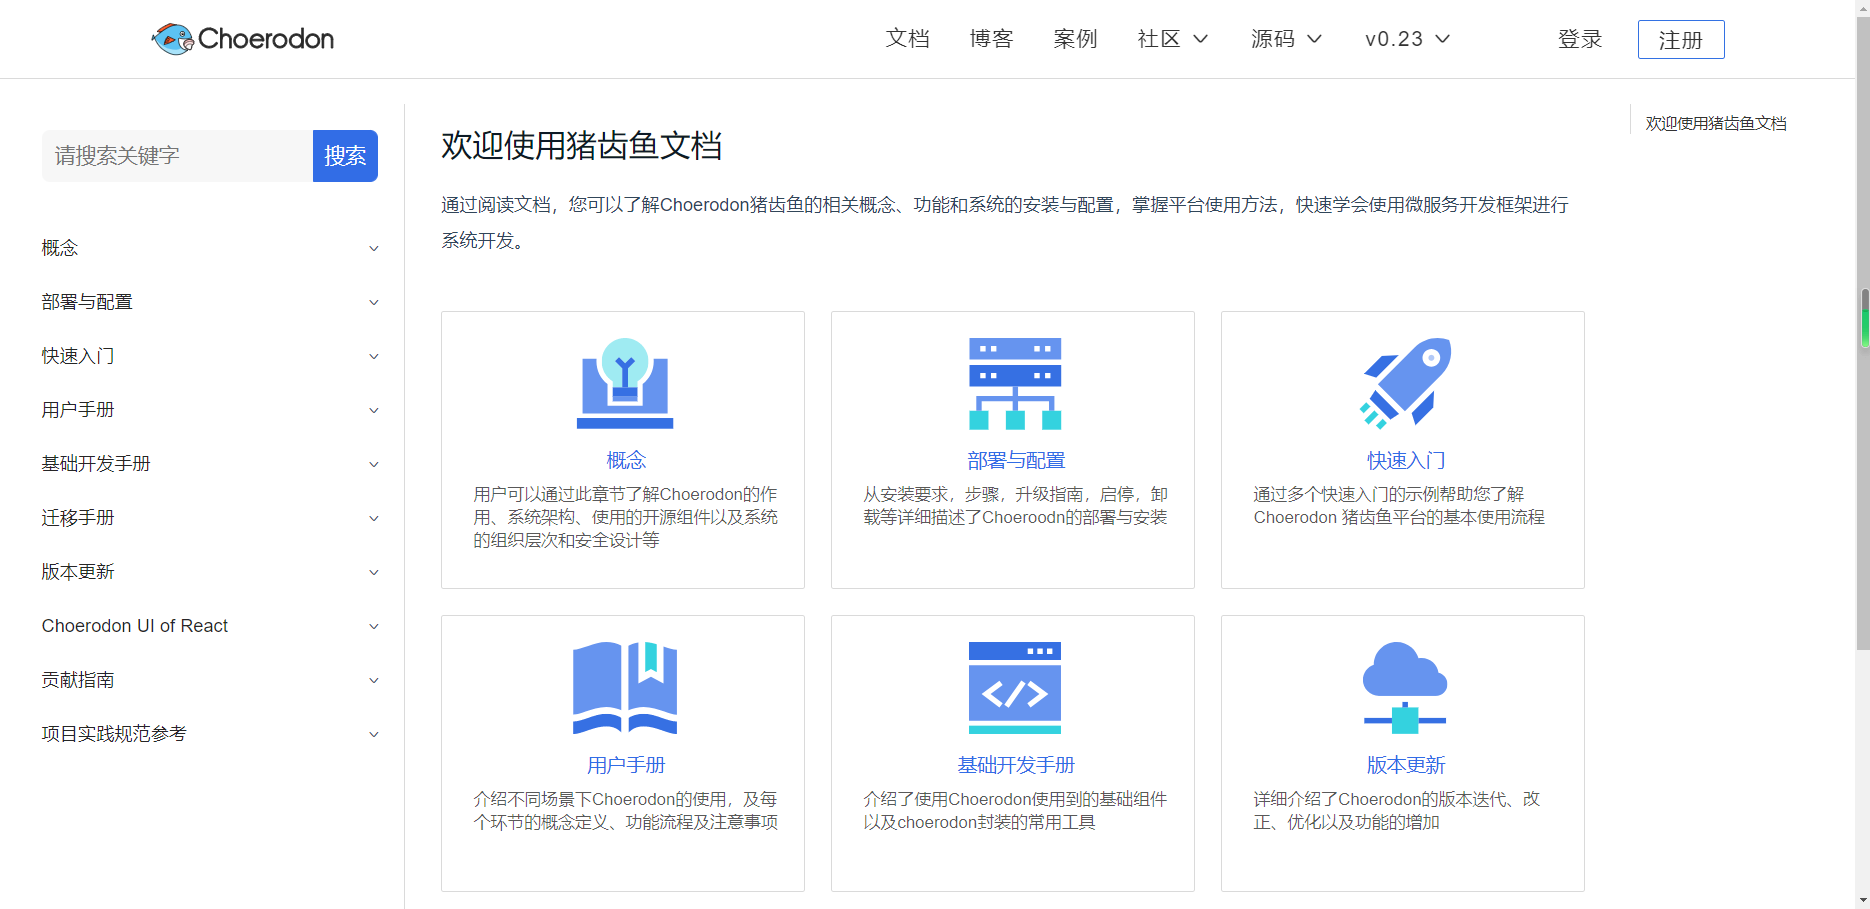
Task: Go to the 文档 nav item
Action: [x=907, y=39]
